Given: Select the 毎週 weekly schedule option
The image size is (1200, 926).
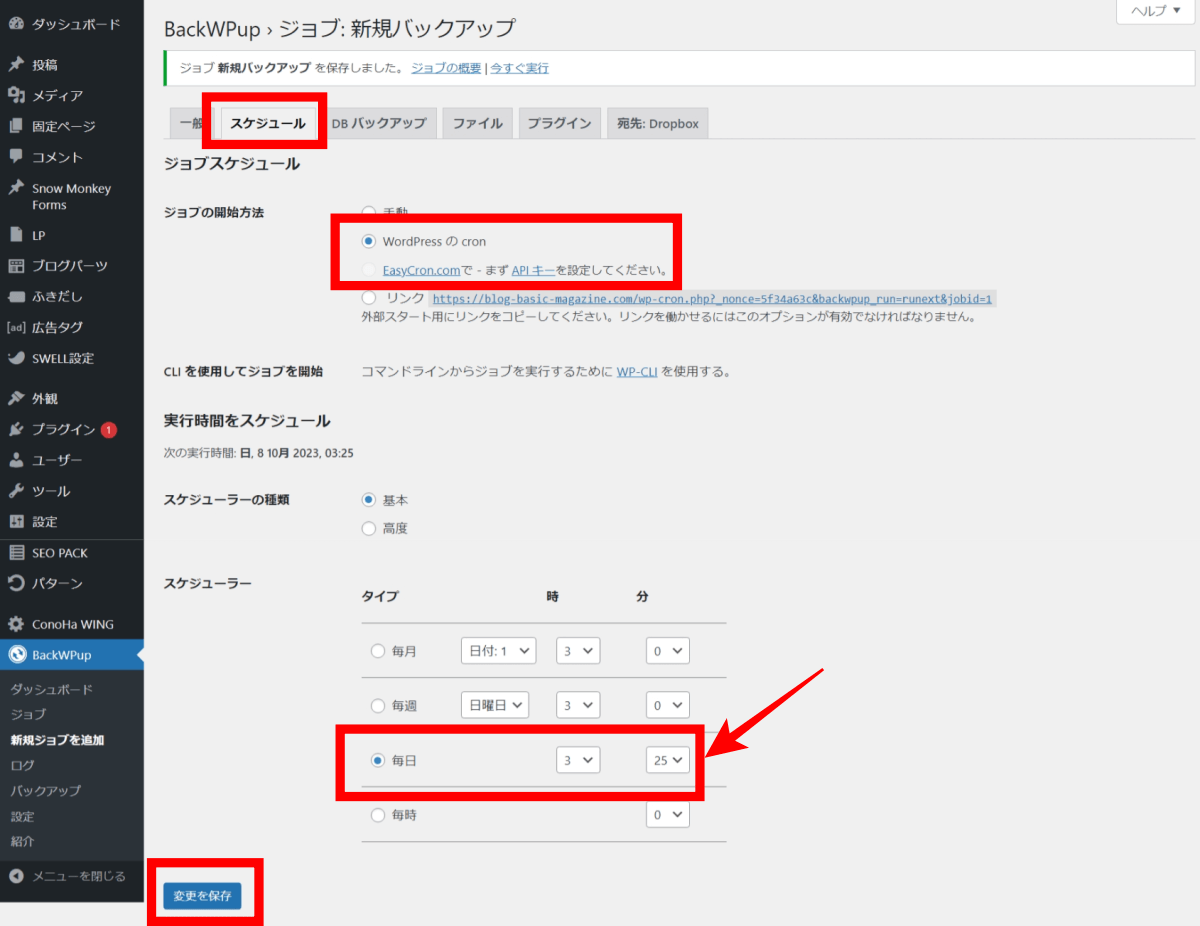Looking at the screenshot, I should click(377, 704).
